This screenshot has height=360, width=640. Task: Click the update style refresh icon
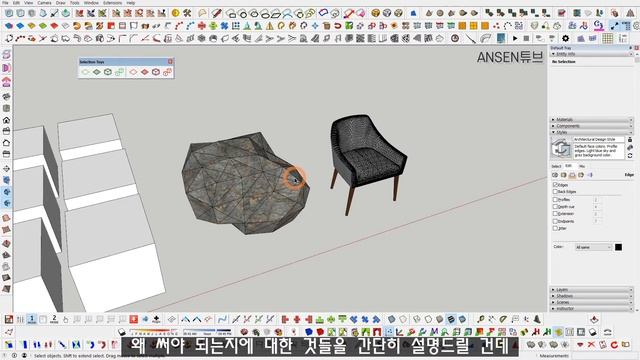(x=630, y=156)
